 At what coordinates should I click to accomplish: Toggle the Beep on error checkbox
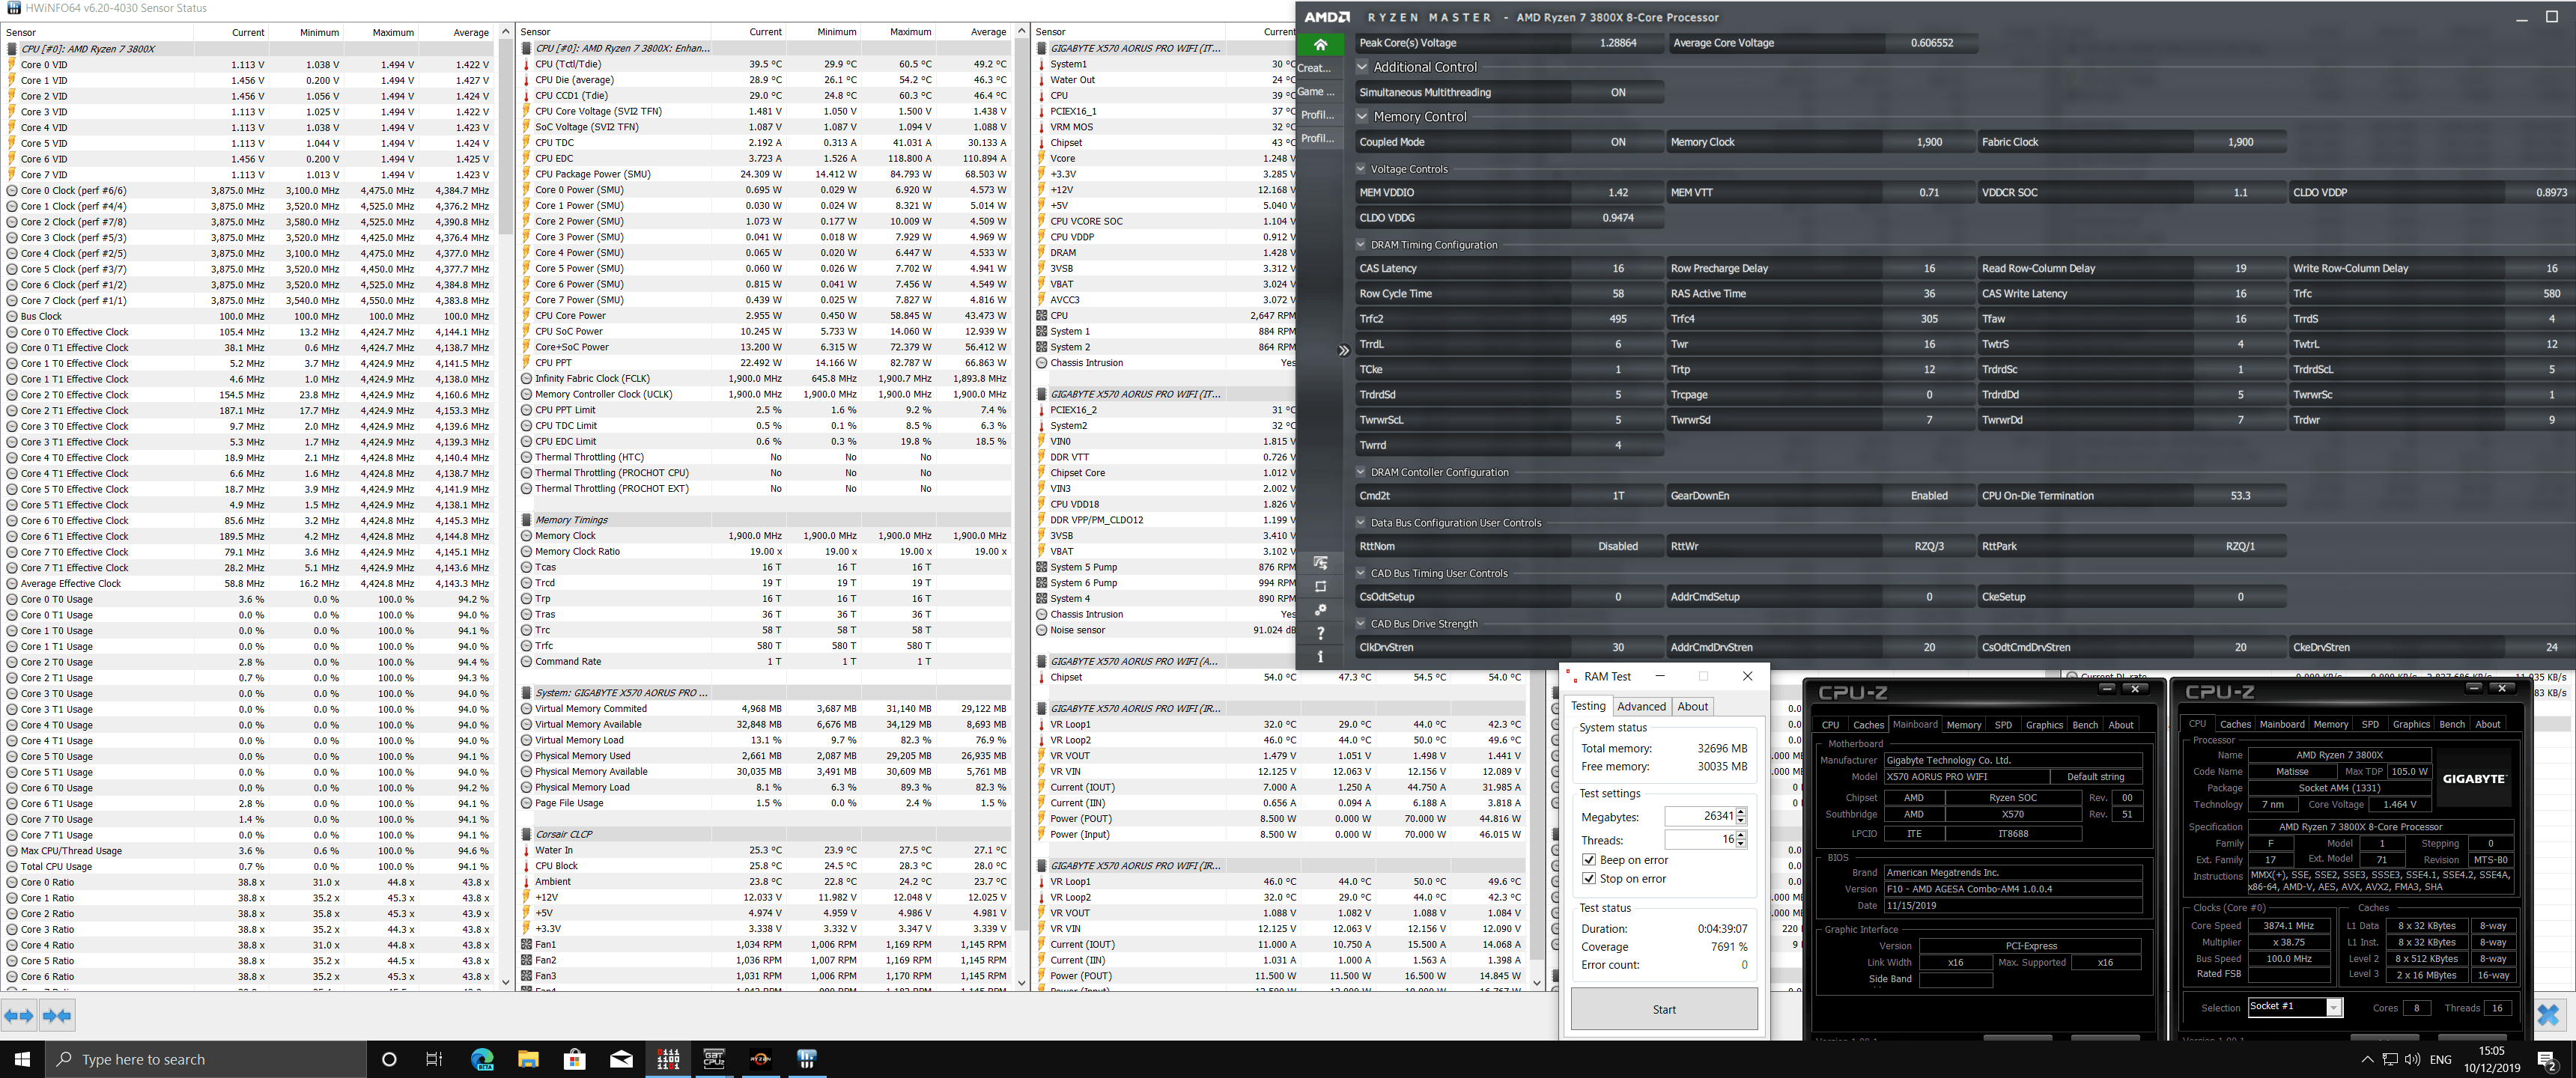tap(1589, 860)
